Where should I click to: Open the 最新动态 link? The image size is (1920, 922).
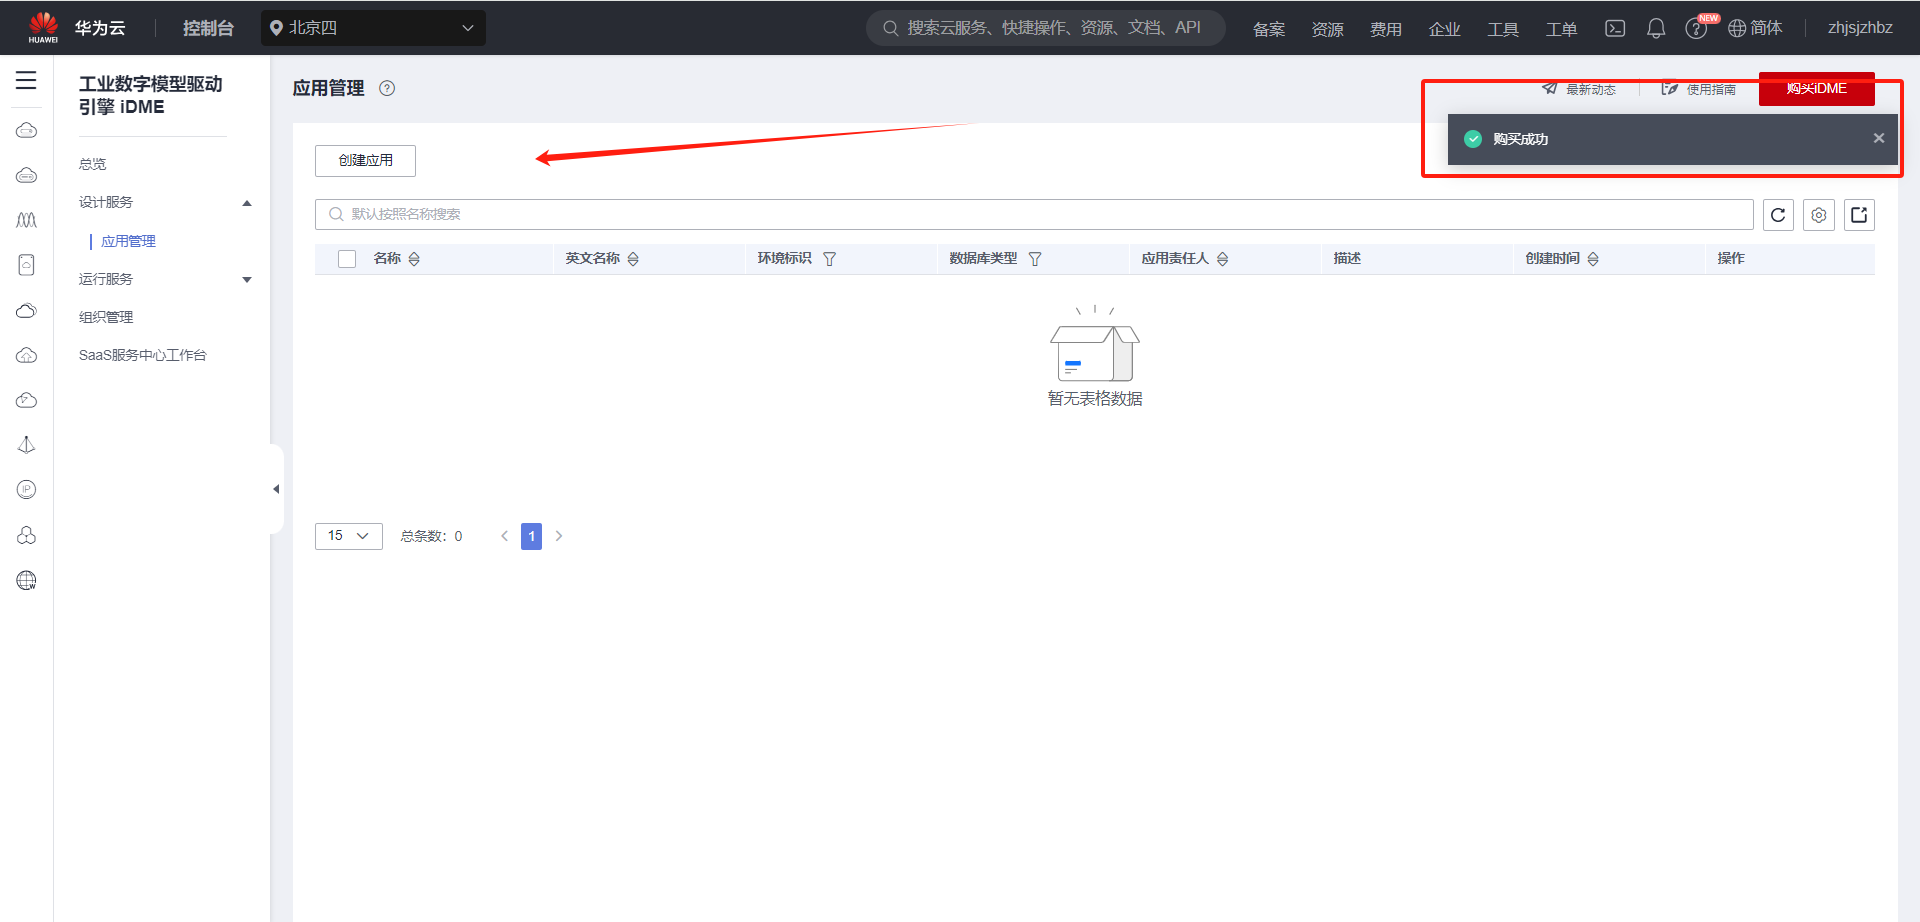[1579, 89]
